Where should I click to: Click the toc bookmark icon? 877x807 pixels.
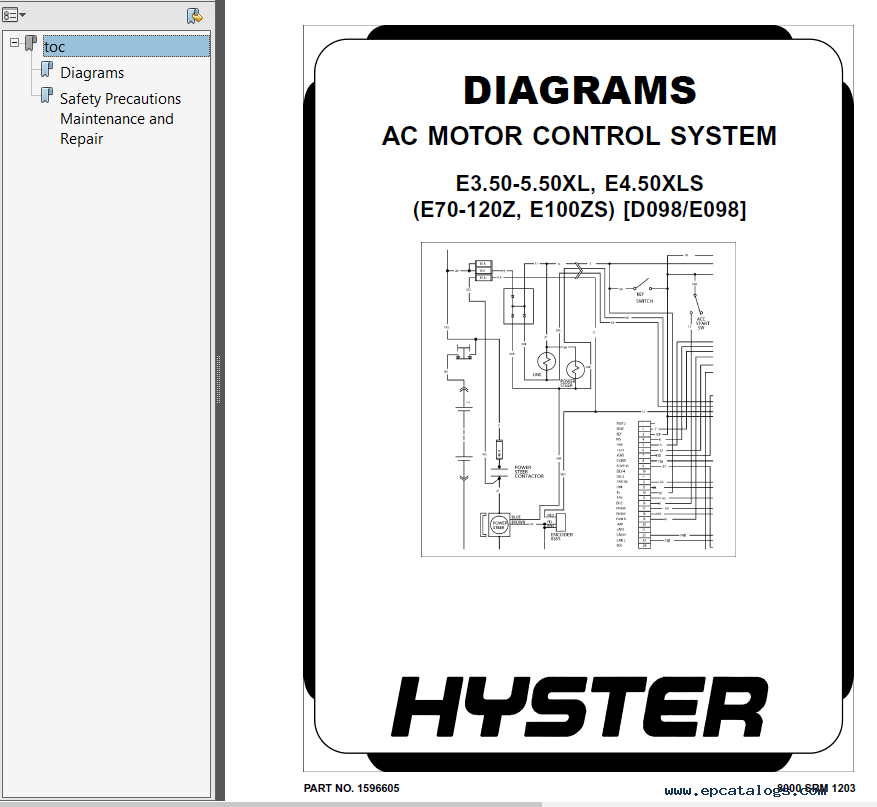click(x=31, y=44)
